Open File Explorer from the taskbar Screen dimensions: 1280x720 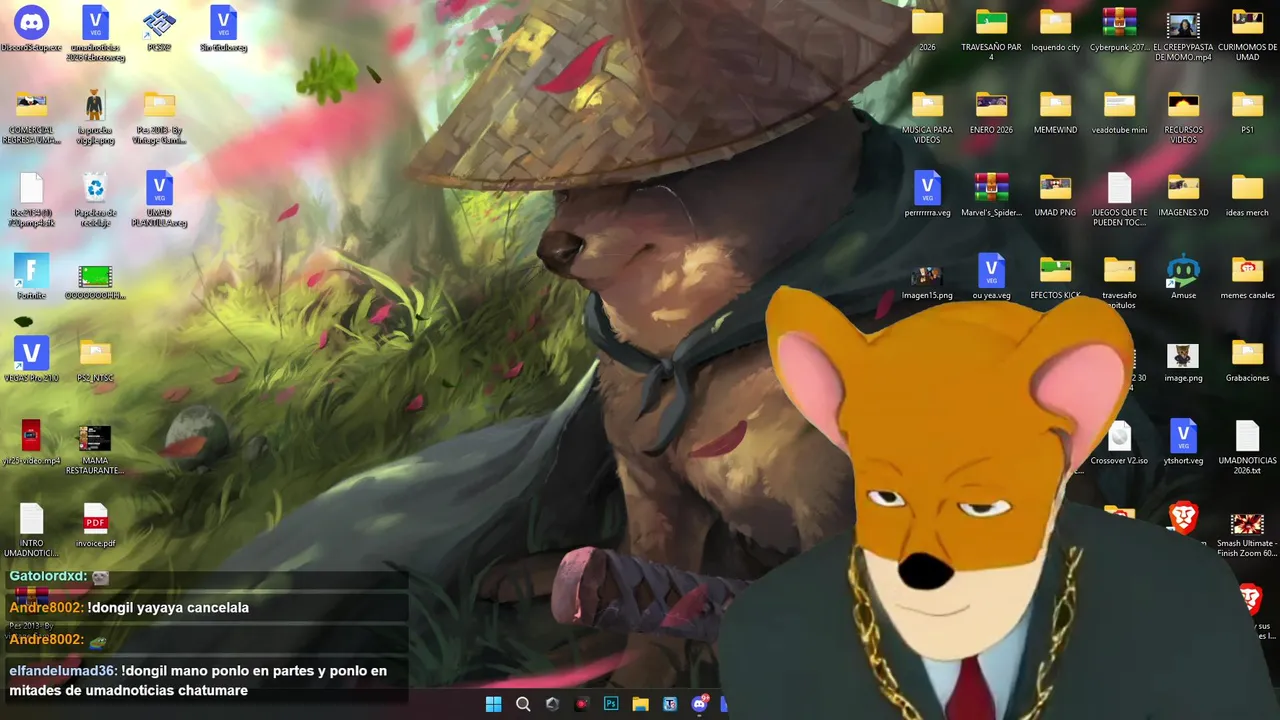click(x=640, y=704)
